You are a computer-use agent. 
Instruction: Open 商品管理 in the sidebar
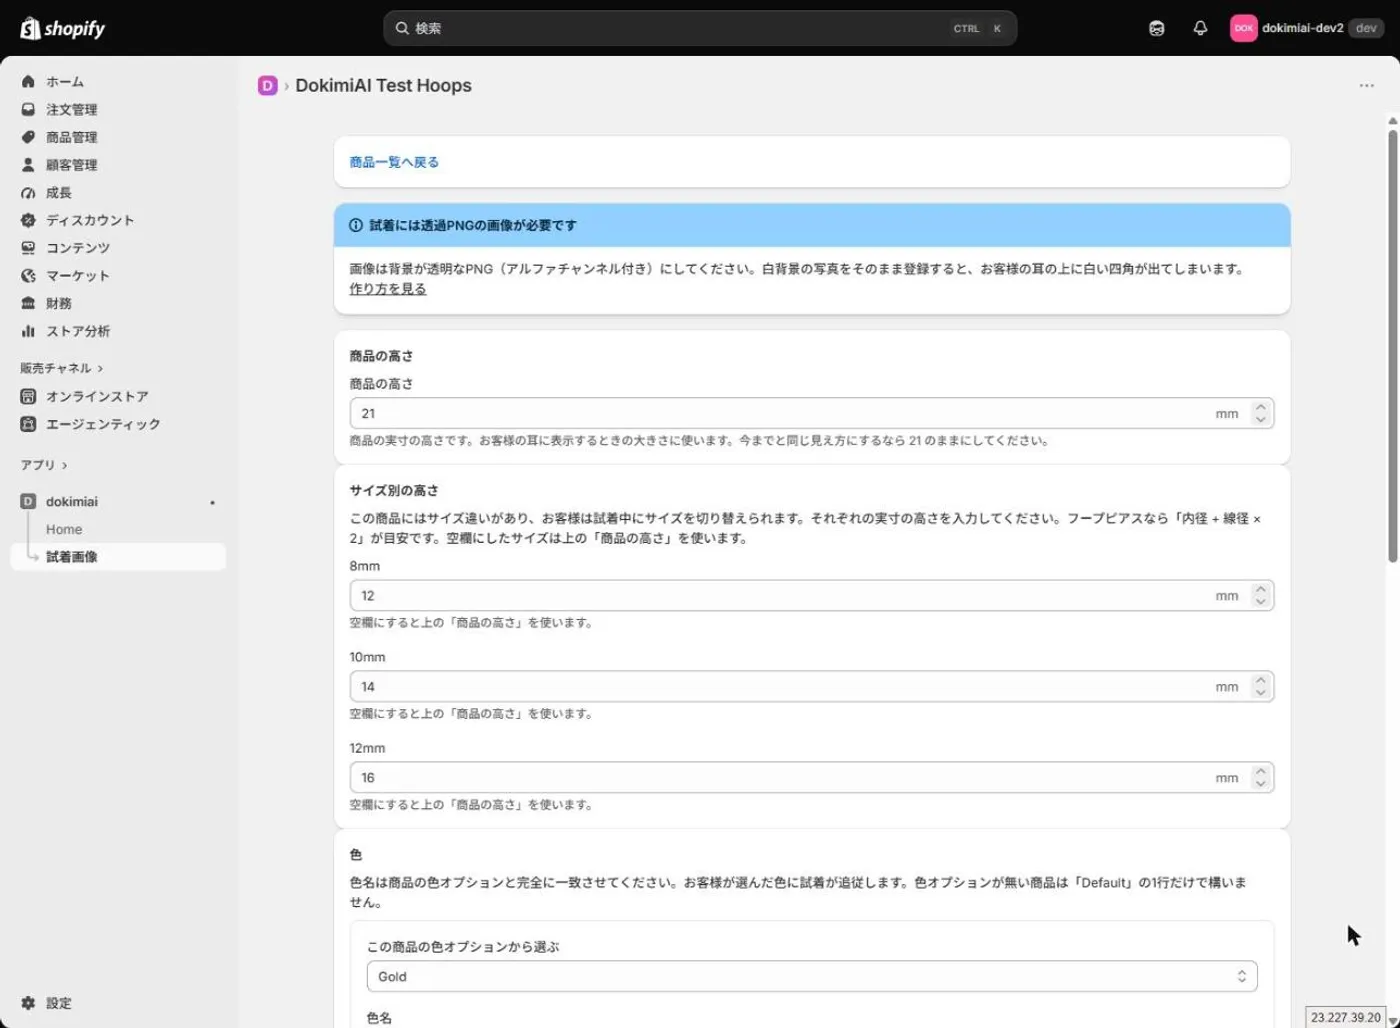tap(71, 137)
